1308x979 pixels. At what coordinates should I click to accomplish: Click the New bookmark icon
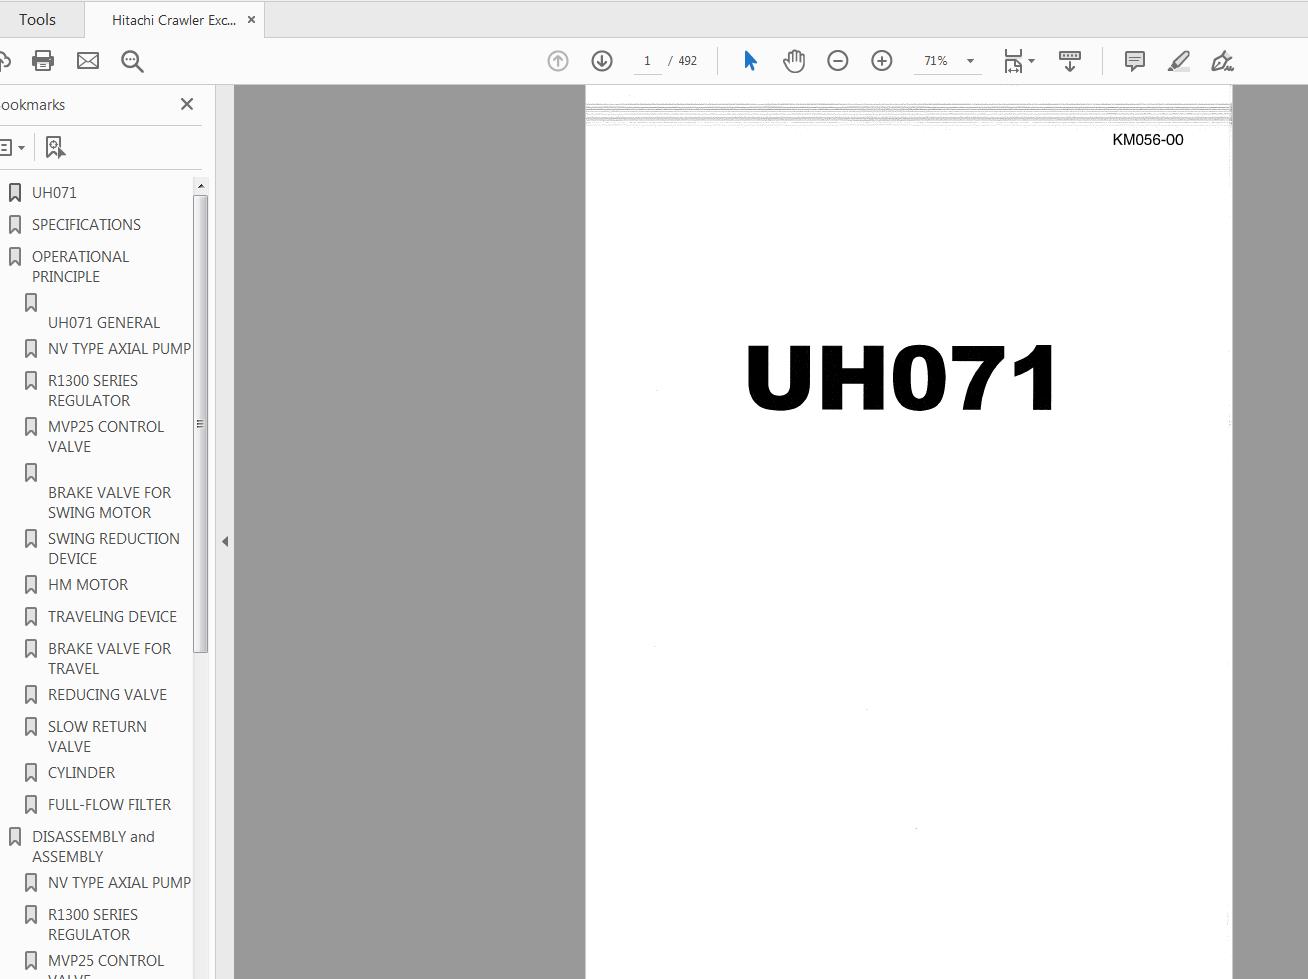[x=55, y=147]
